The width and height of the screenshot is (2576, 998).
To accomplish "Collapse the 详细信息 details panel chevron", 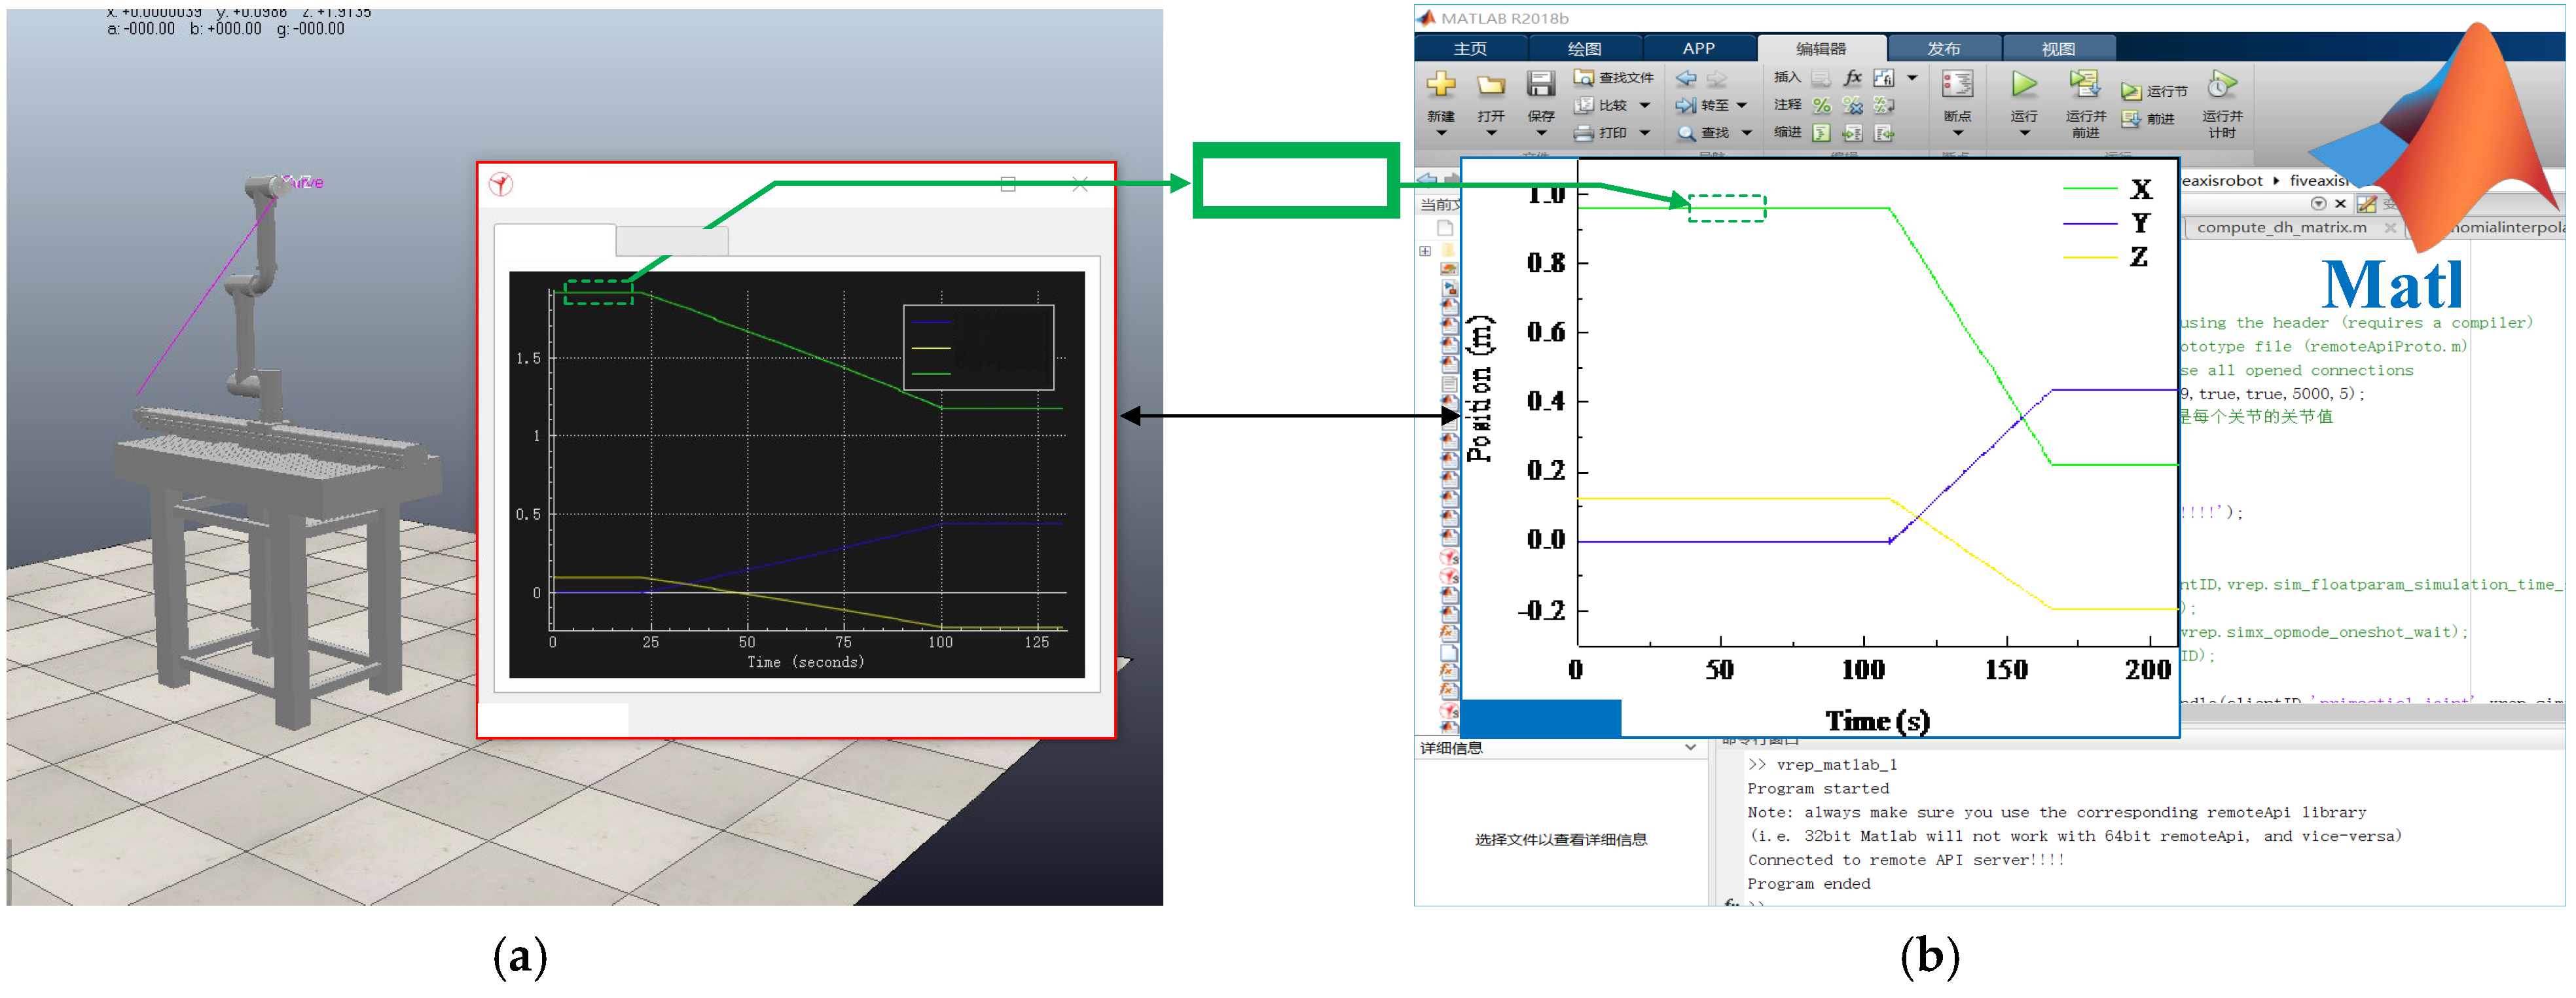I will (1690, 747).
